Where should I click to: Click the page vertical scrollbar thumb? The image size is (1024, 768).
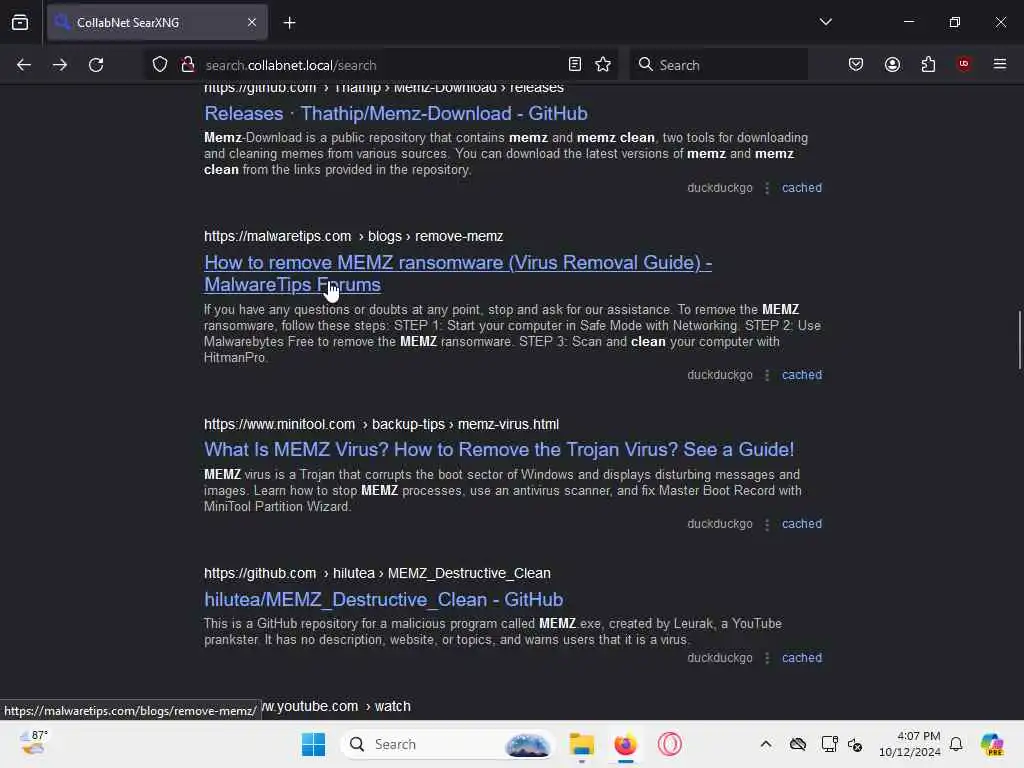[x=1019, y=341]
